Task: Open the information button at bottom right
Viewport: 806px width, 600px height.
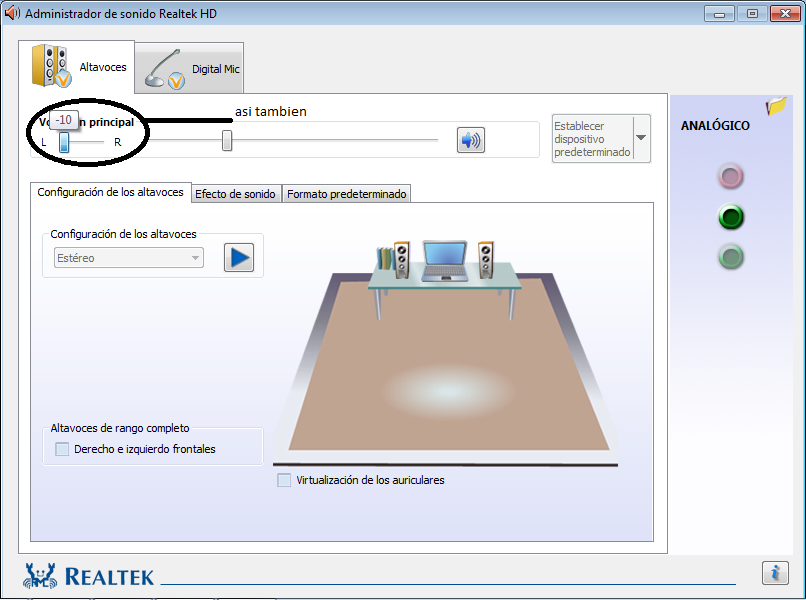Action: (775, 572)
